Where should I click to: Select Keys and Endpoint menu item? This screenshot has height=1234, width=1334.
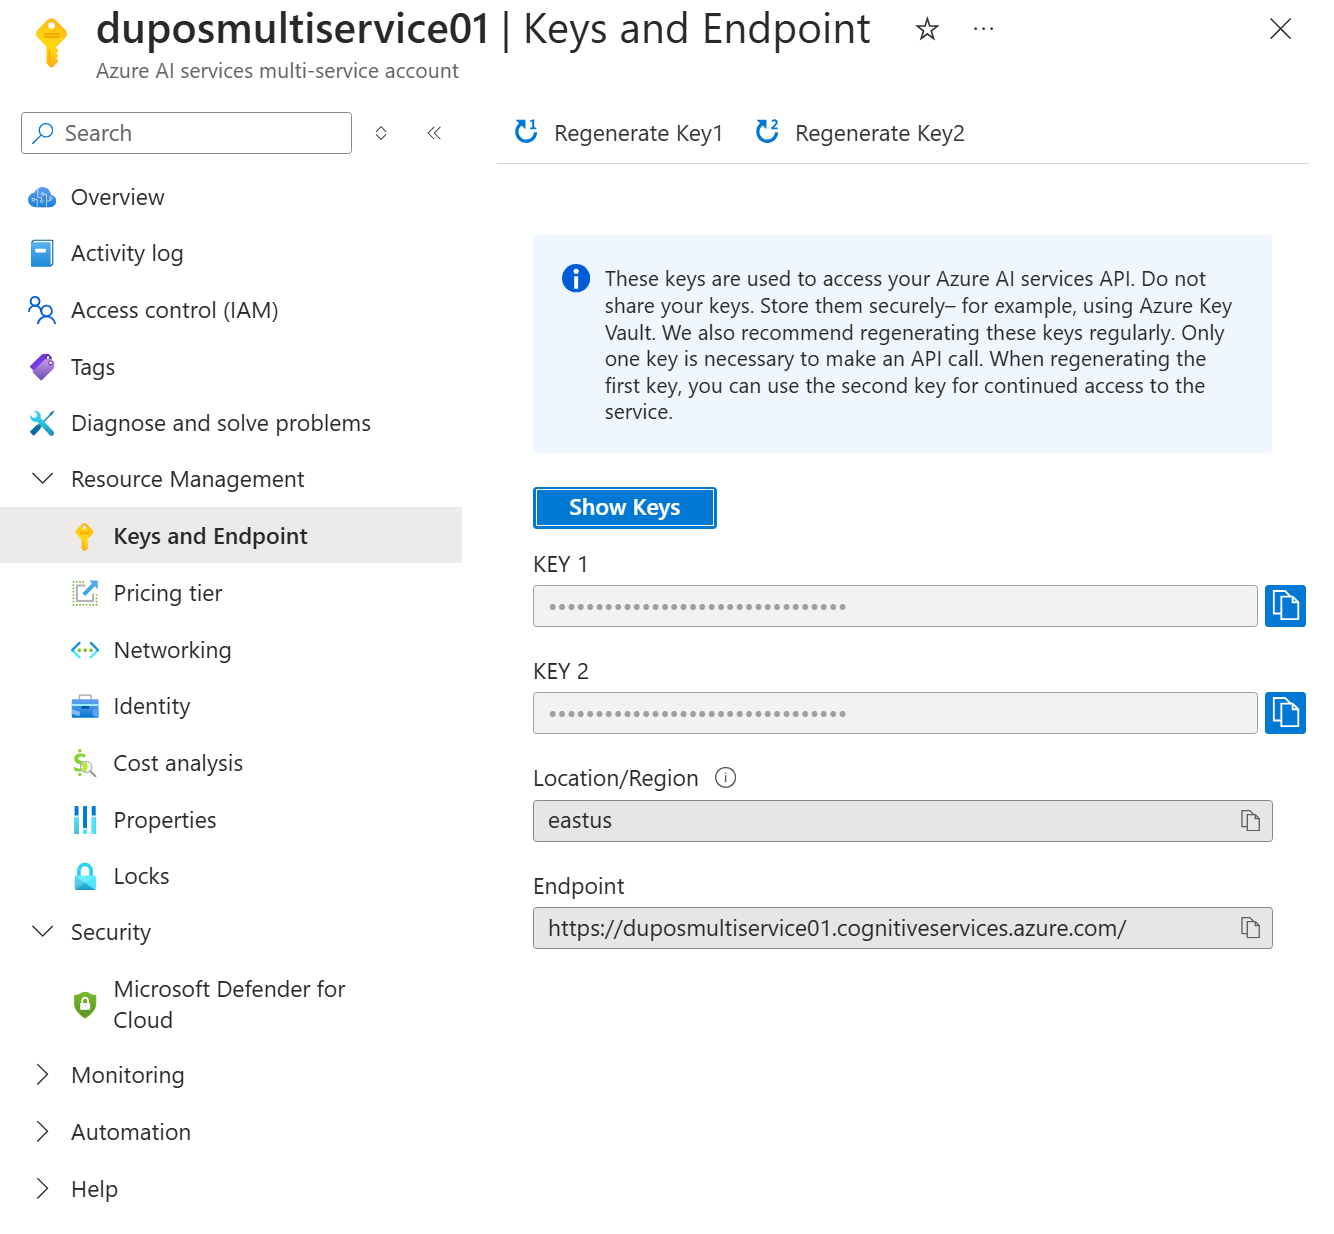point(231,536)
